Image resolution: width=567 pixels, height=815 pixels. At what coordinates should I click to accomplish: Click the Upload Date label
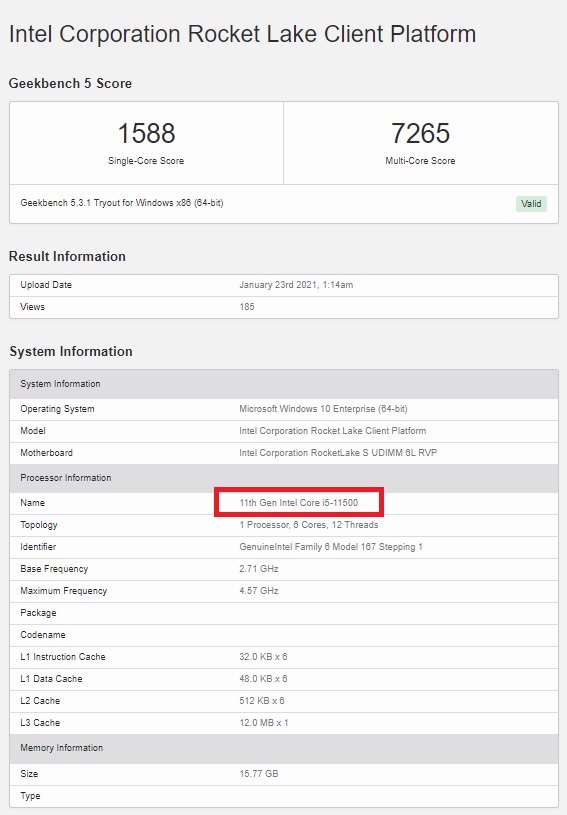pyautogui.click(x=46, y=285)
